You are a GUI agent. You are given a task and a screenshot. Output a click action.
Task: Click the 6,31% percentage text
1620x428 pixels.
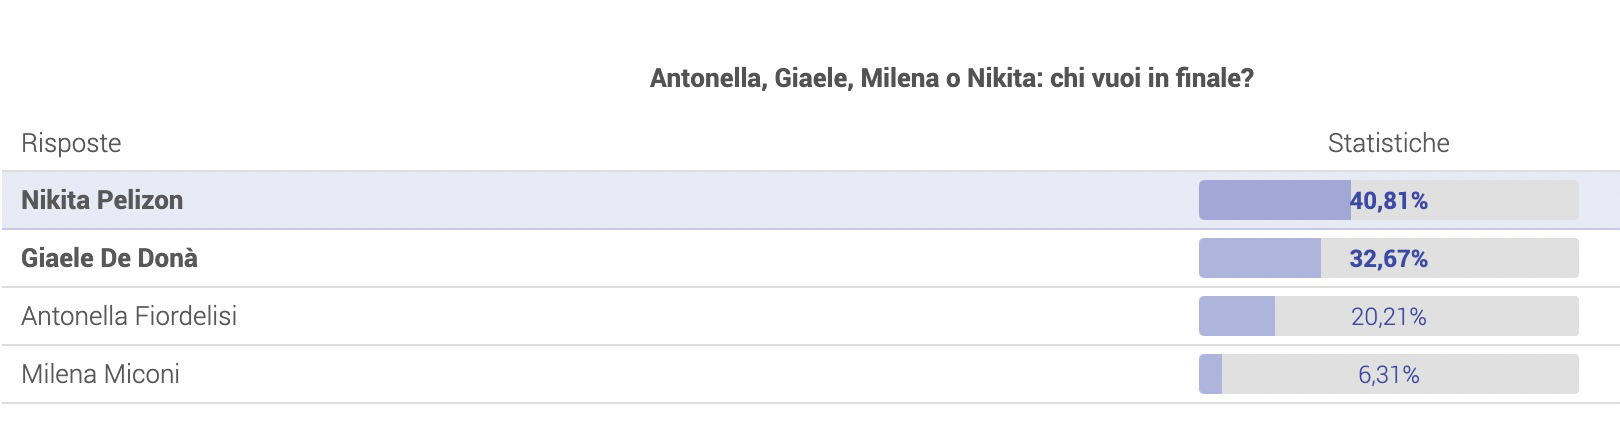pyautogui.click(x=1389, y=375)
